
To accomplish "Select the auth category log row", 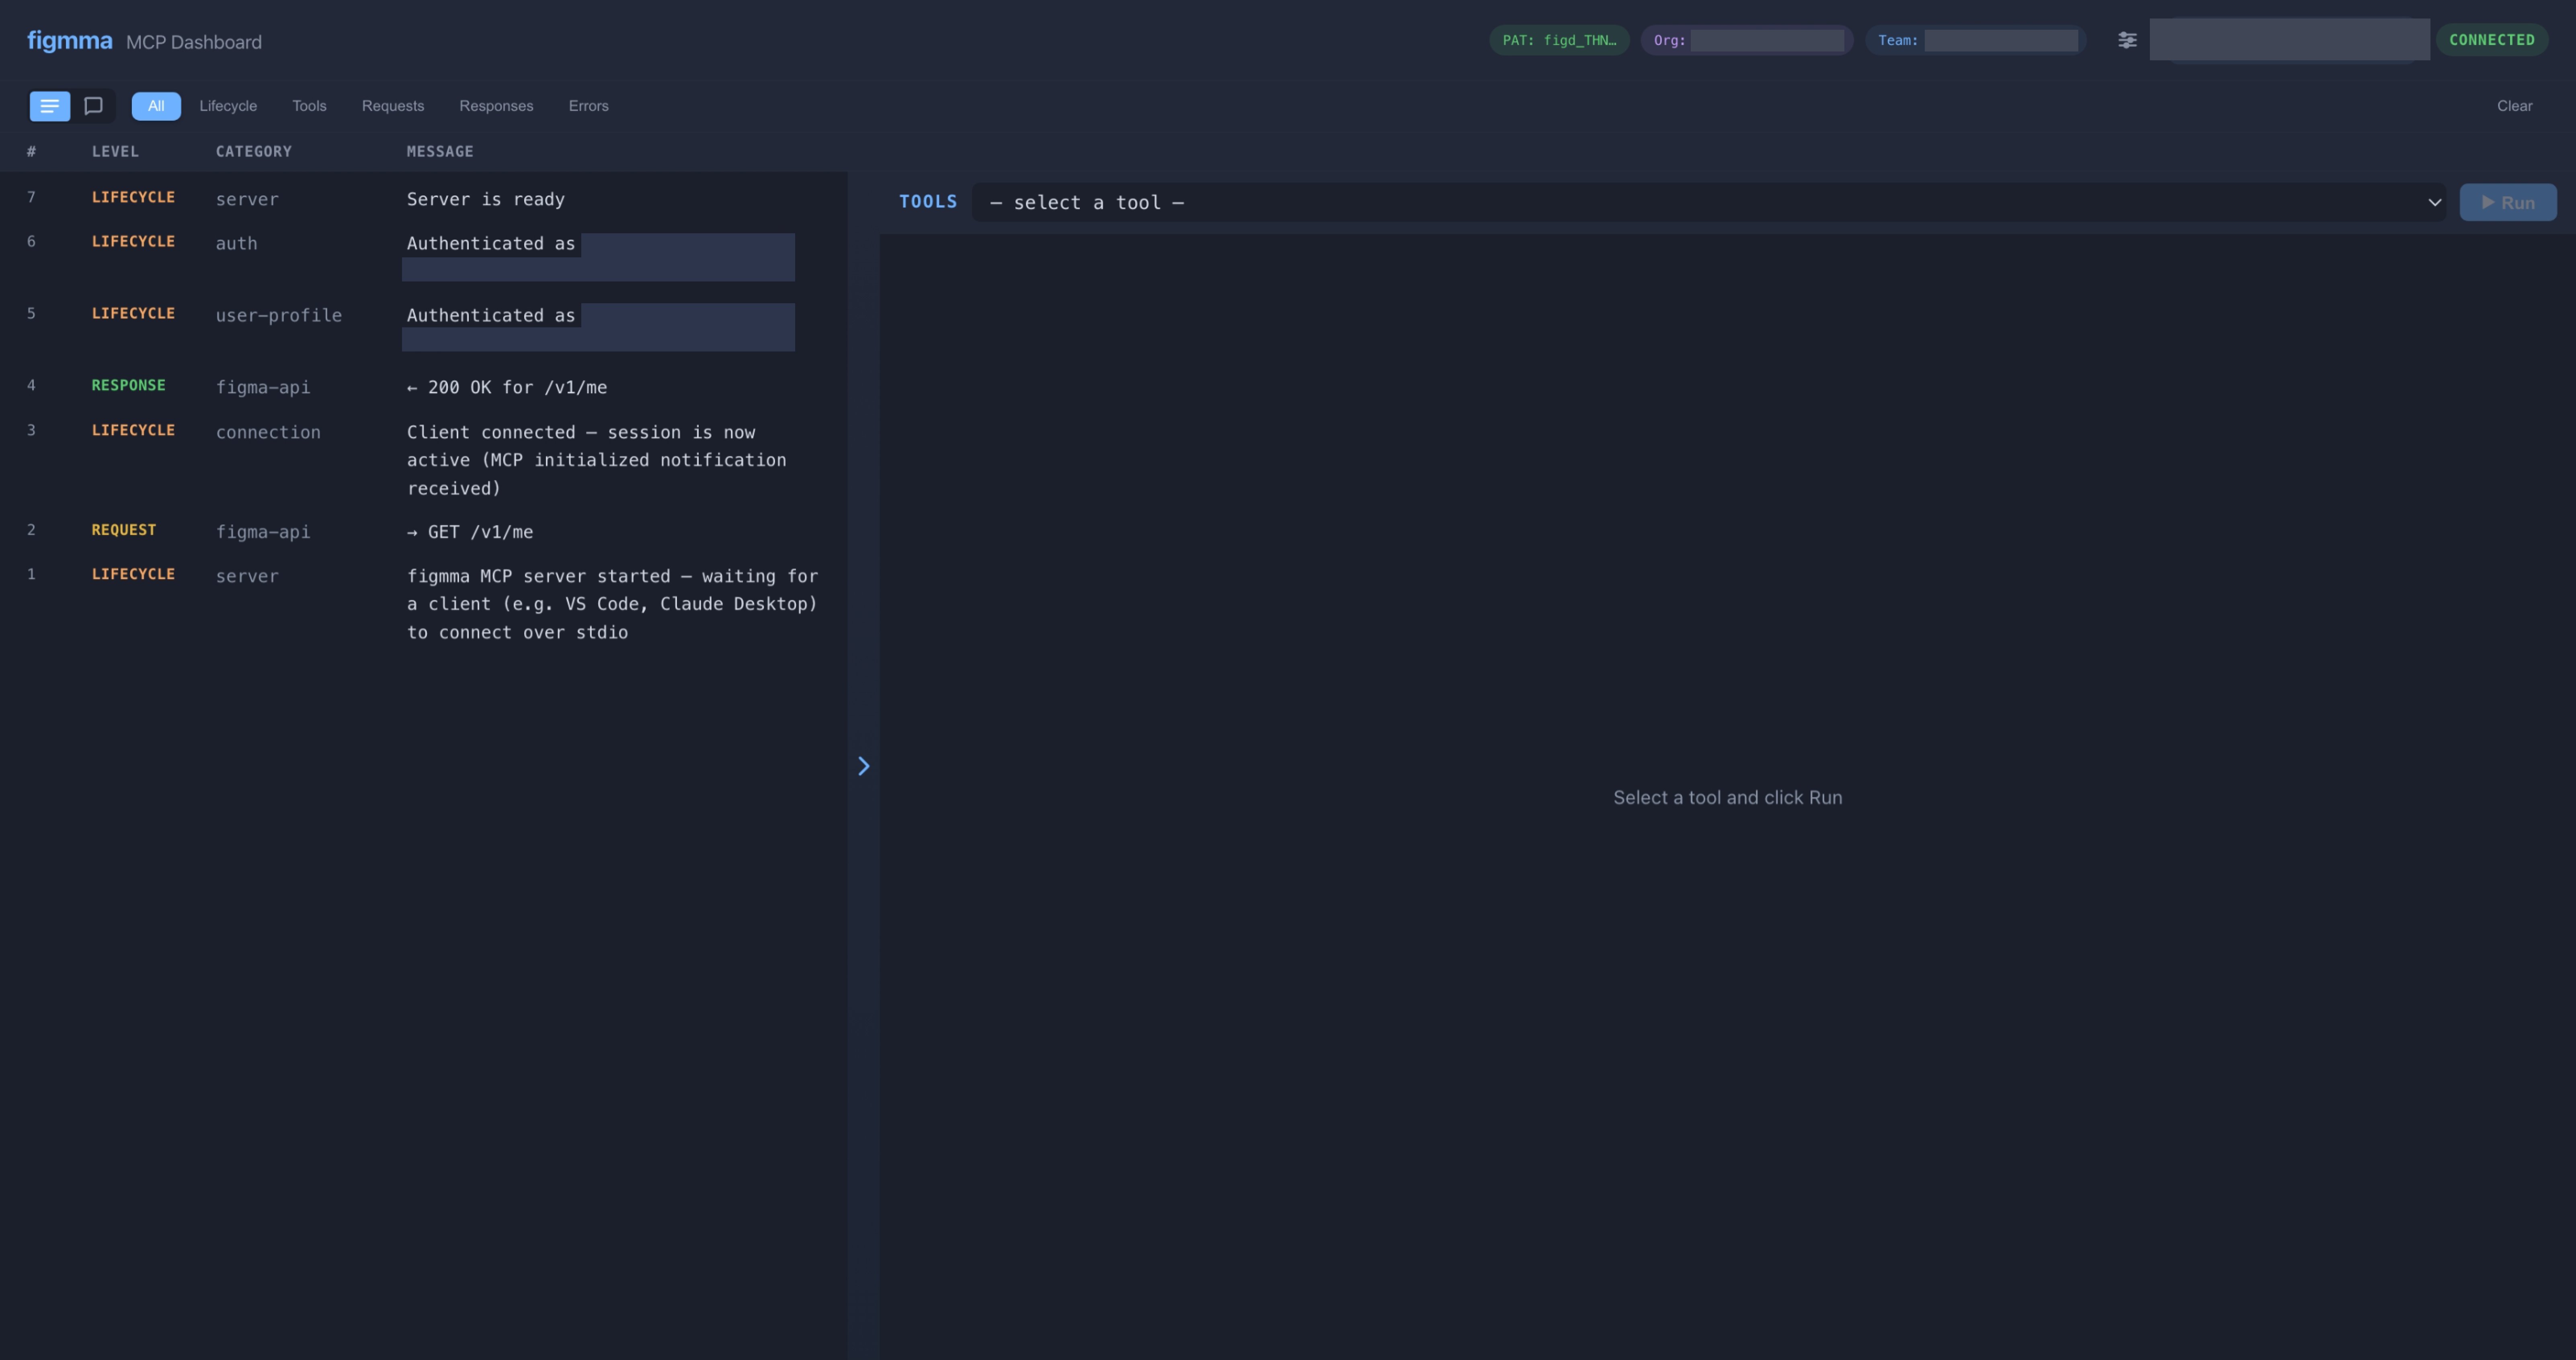I will (424, 256).
